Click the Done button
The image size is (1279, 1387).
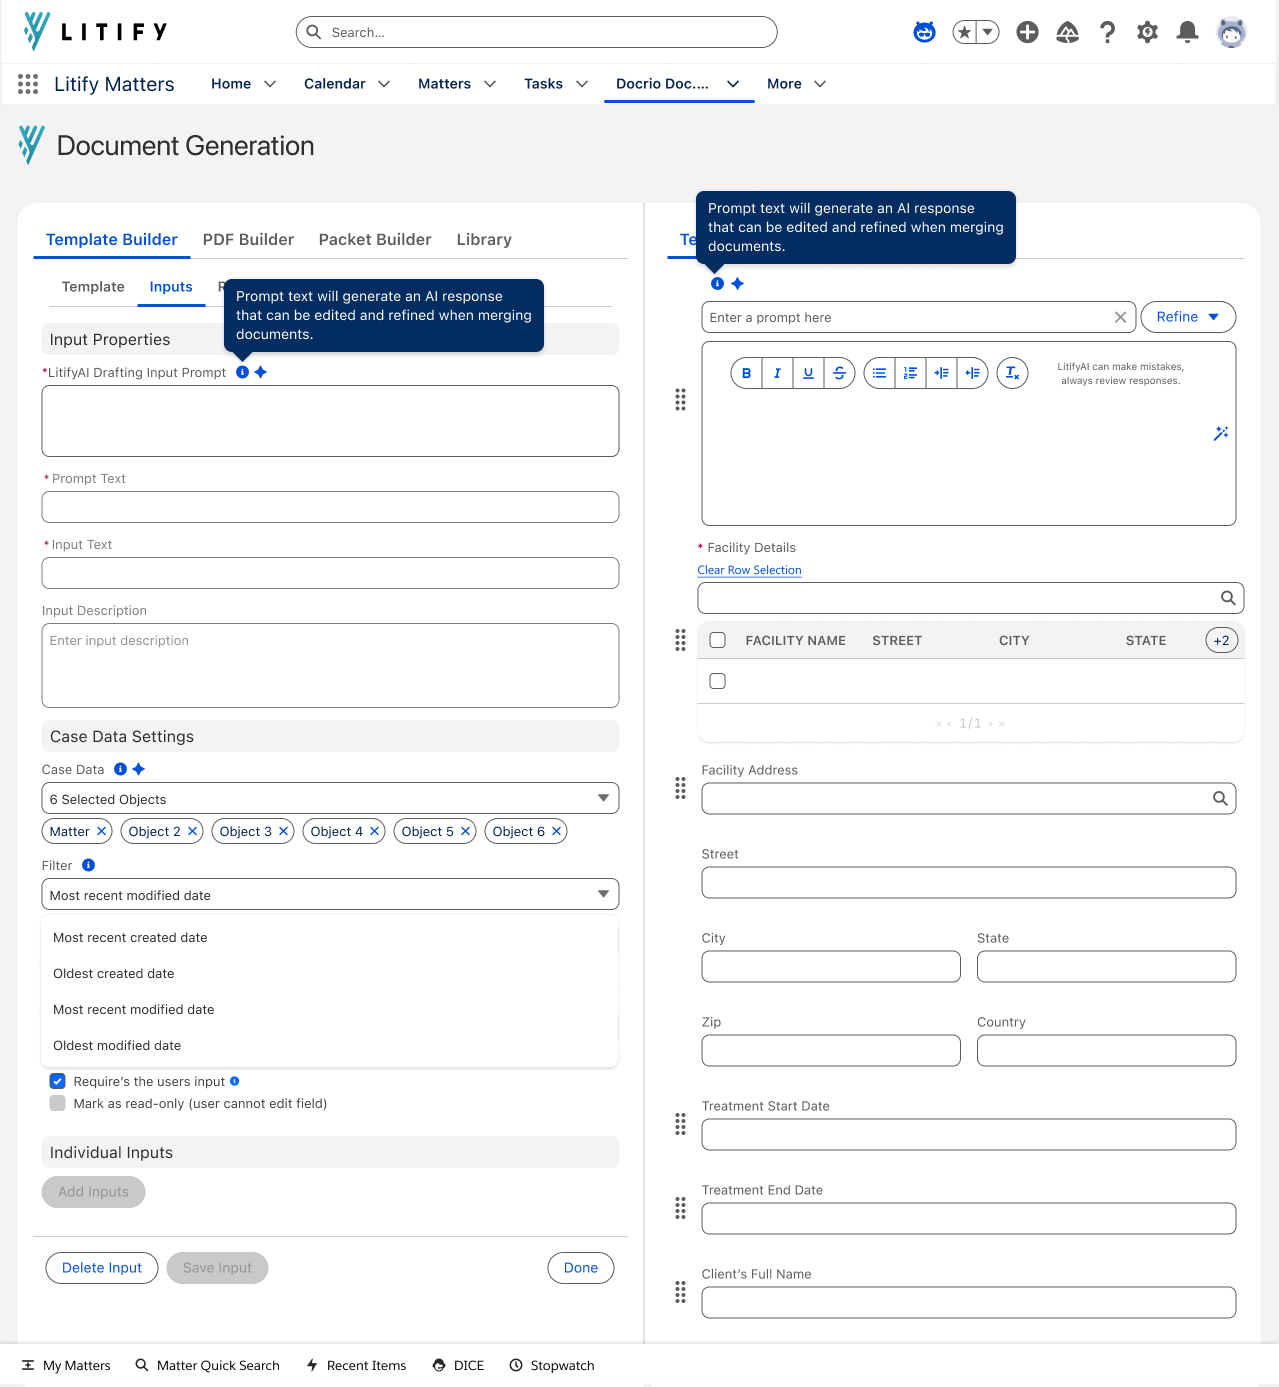(581, 1268)
